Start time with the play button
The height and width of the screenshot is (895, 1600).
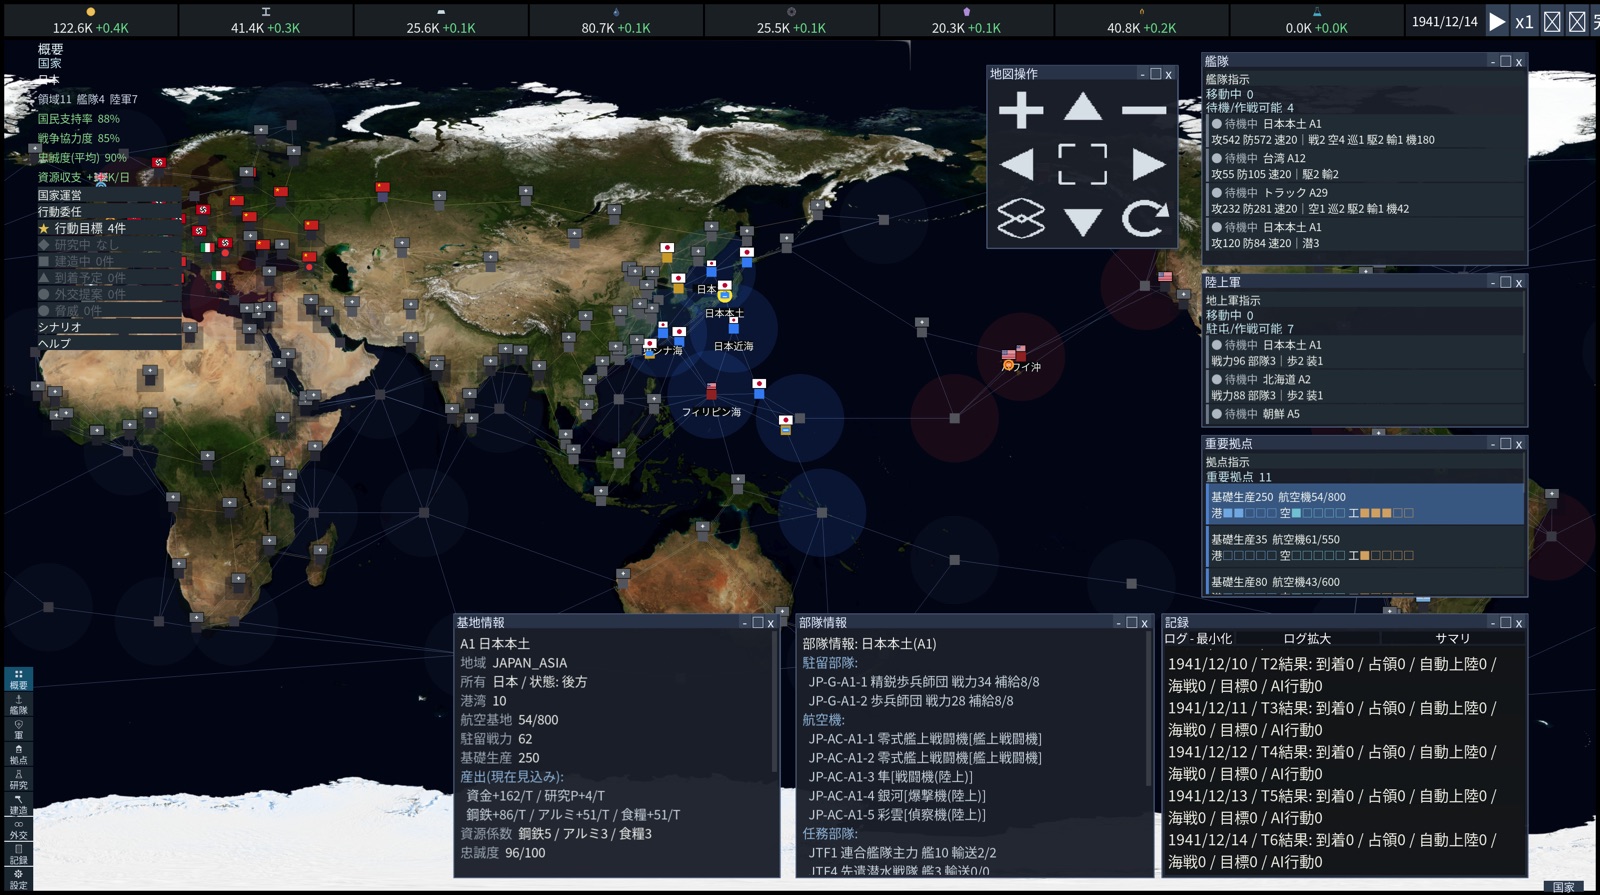(1497, 21)
